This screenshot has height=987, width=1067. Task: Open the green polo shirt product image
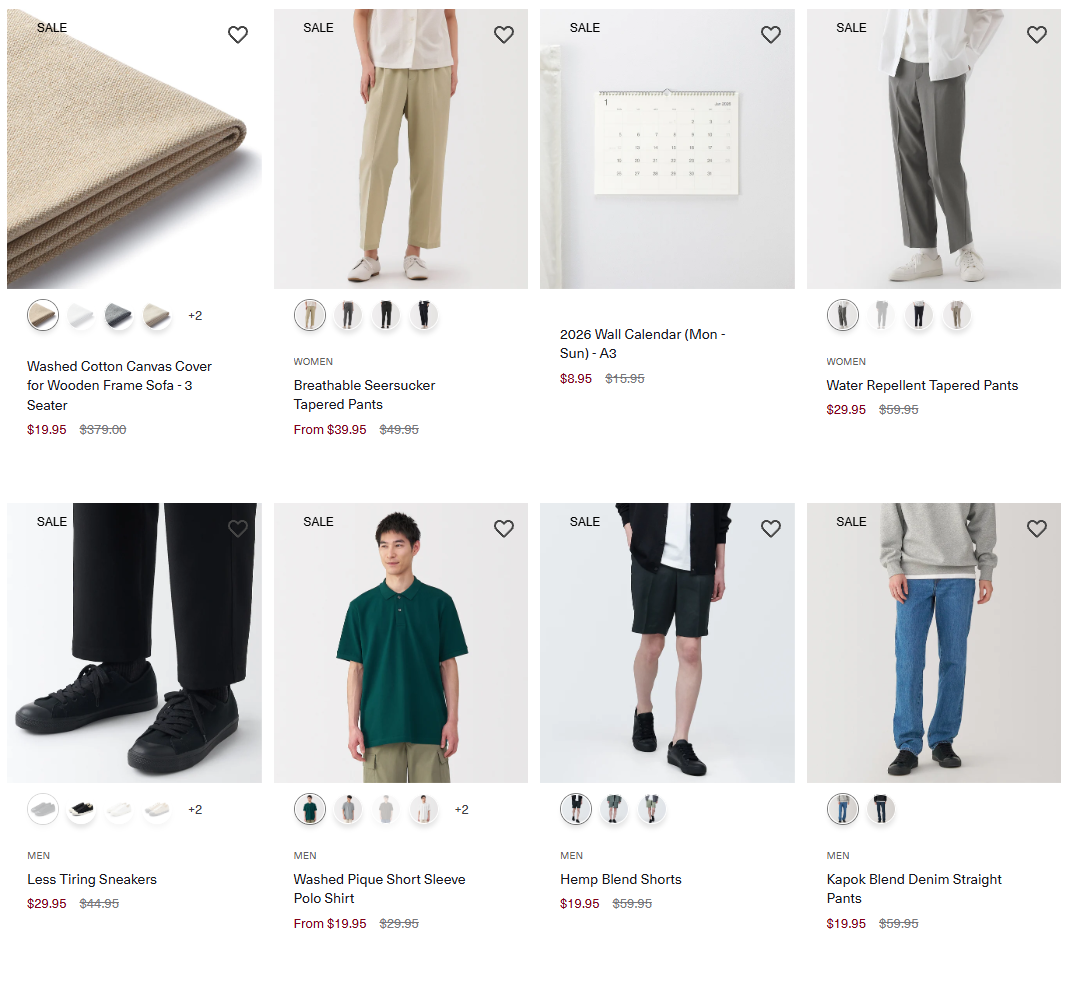tap(401, 643)
